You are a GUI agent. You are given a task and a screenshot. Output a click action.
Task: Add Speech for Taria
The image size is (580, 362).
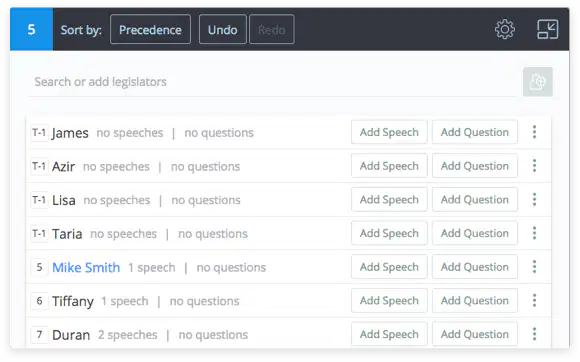click(389, 233)
